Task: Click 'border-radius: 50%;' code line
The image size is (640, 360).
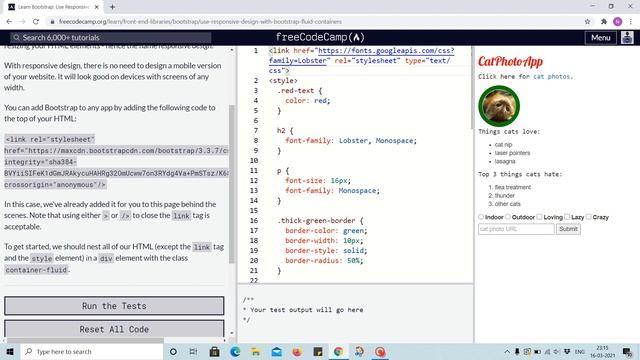Action: 324,260
